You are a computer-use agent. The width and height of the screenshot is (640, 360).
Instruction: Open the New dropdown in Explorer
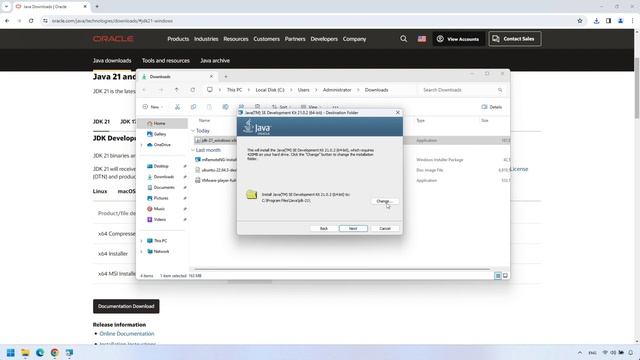pos(153,107)
